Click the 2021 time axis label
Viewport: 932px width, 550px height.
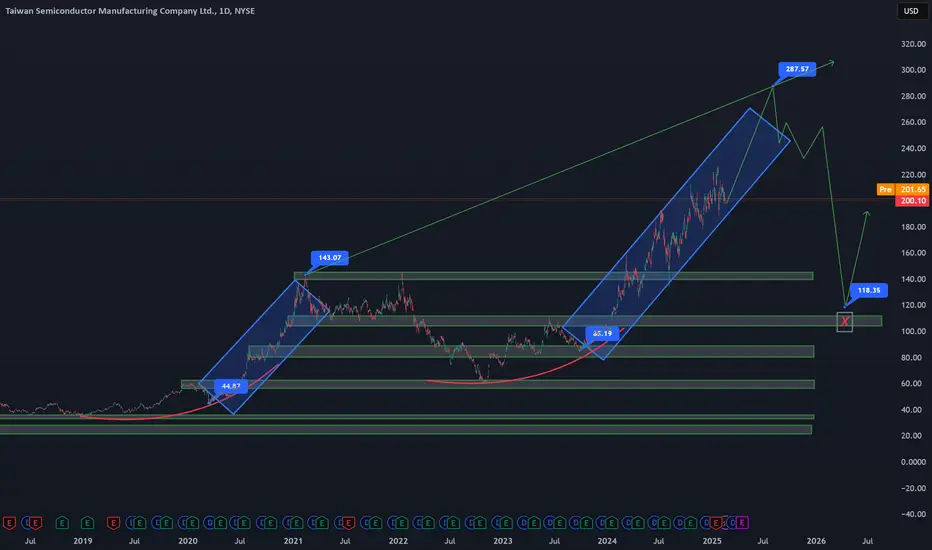tap(293, 541)
